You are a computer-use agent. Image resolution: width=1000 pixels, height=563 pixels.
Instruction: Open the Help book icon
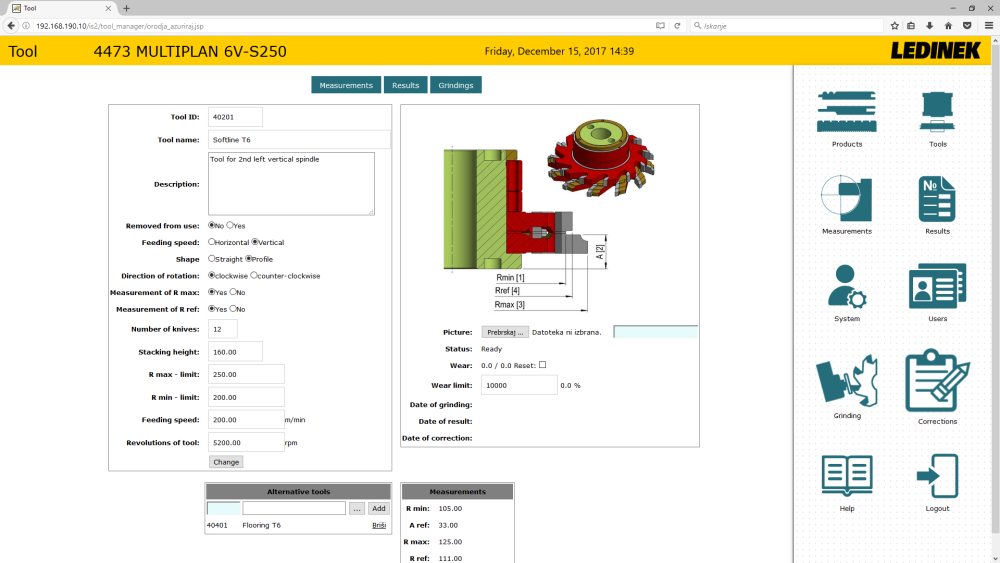pyautogui.click(x=846, y=476)
